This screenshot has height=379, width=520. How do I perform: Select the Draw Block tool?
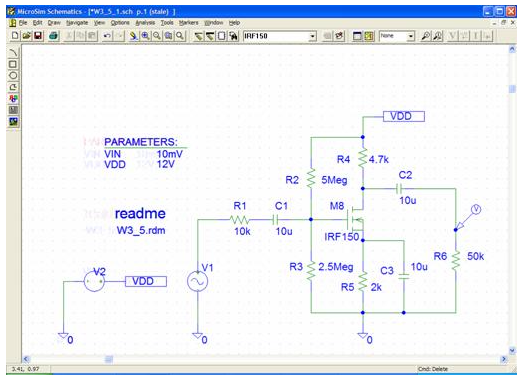pos(222,36)
